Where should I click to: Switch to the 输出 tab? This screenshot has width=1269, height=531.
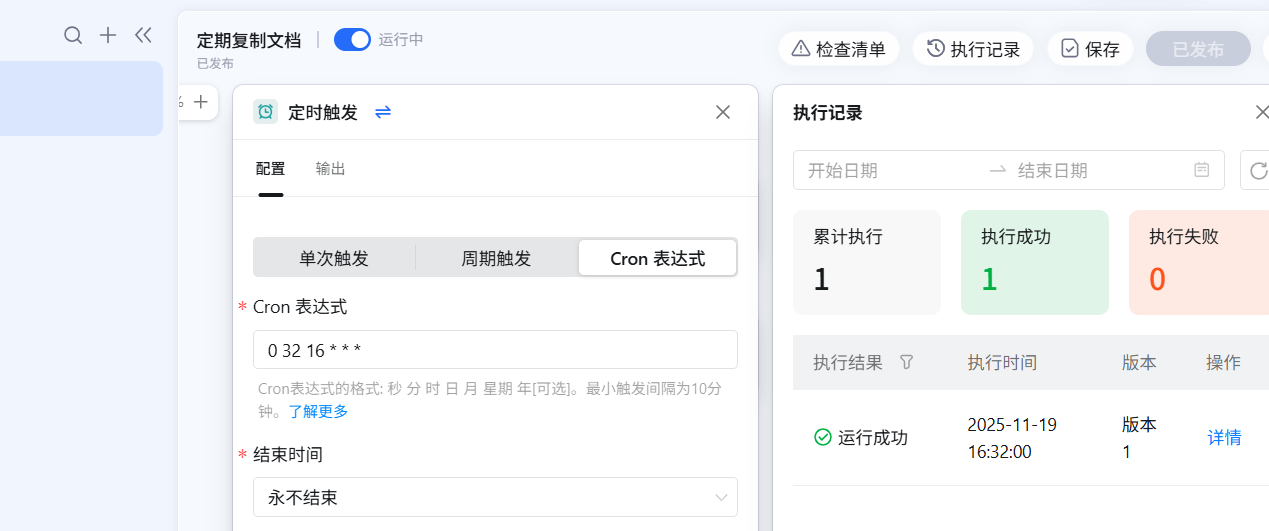[330, 169]
